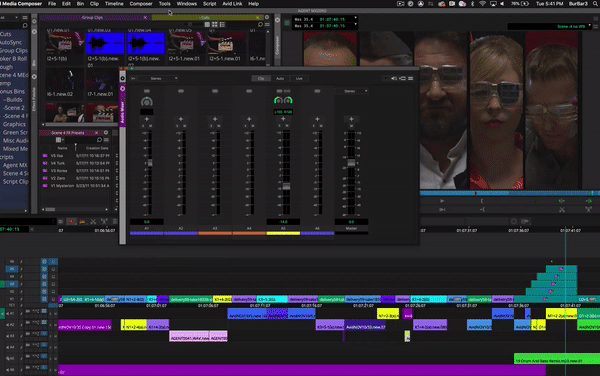The width and height of the screenshot is (600, 376).
Task: Select Live mode in Audio Mixer
Action: [299, 78]
